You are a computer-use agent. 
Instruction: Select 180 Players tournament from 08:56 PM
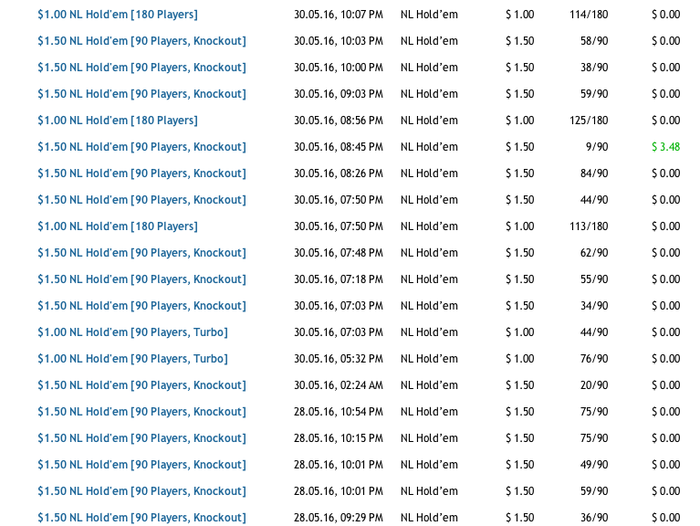click(x=117, y=121)
